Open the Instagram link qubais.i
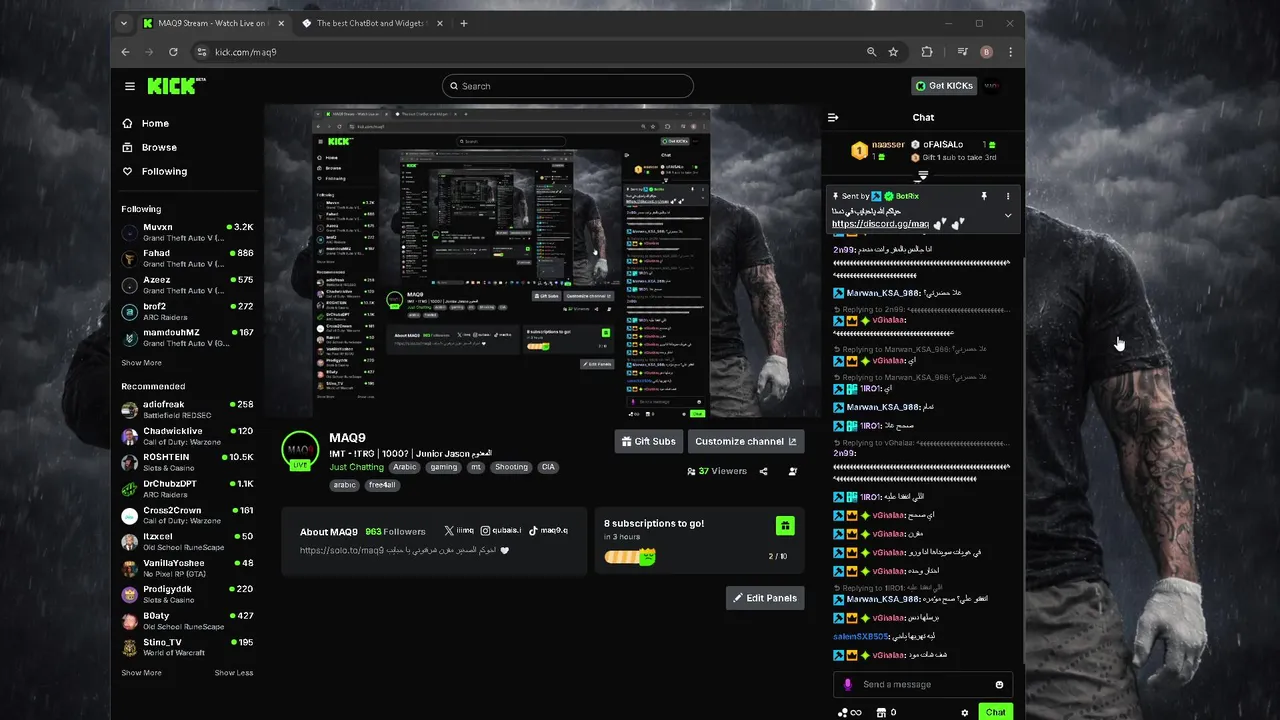Image resolution: width=1280 pixels, height=720 pixels. 501,531
